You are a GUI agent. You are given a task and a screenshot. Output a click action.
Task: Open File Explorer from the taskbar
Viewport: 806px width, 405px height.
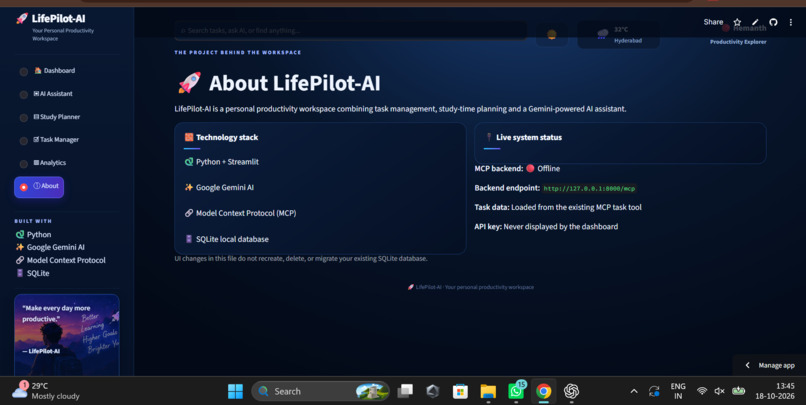[488, 392]
